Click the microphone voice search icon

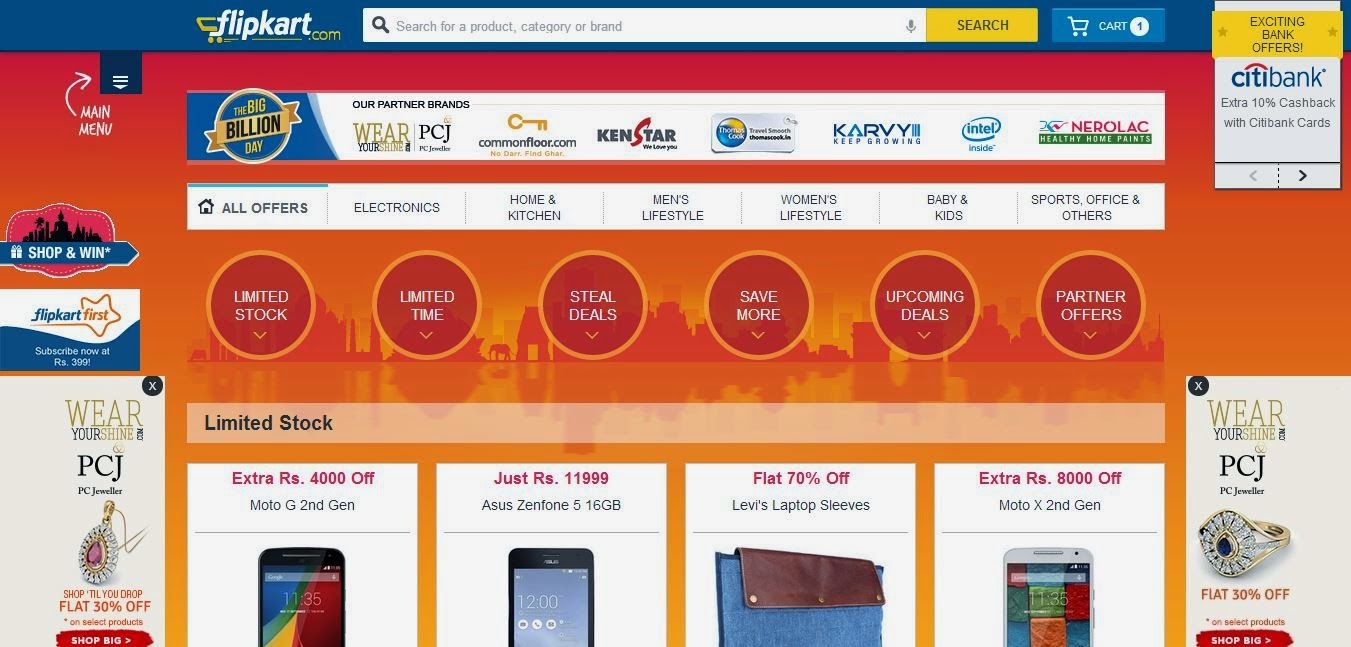pos(910,26)
